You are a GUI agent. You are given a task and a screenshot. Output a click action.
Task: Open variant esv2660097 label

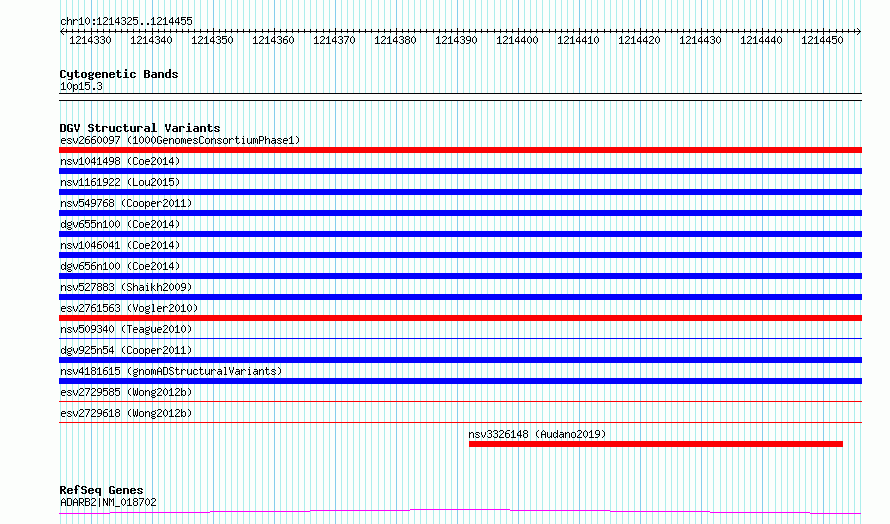click(180, 140)
